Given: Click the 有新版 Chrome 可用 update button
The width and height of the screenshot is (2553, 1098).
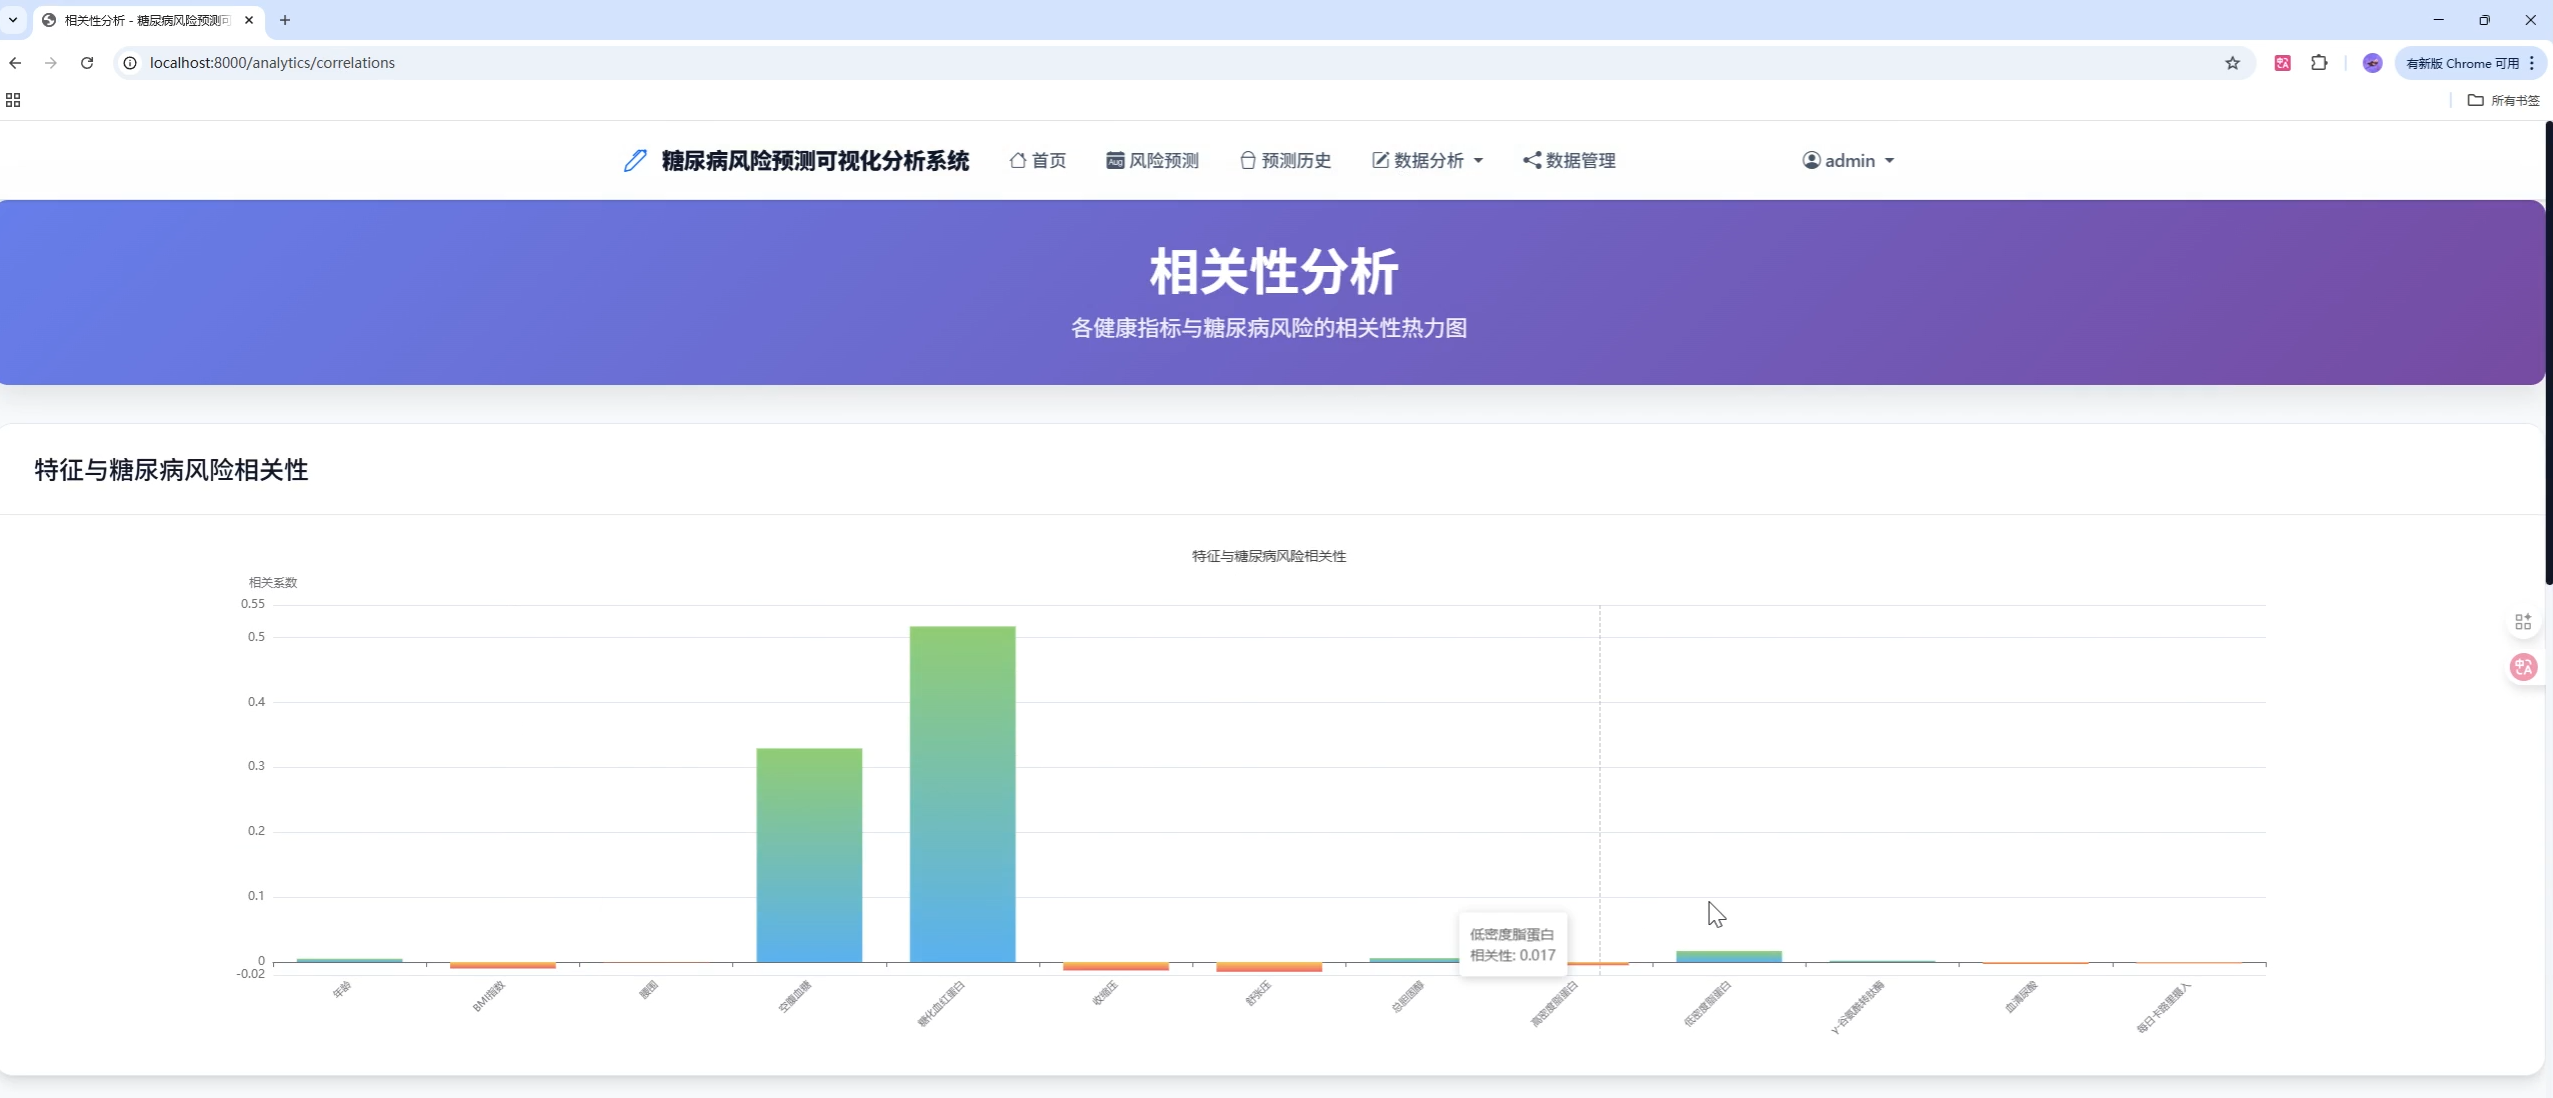Looking at the screenshot, I should 2464,62.
